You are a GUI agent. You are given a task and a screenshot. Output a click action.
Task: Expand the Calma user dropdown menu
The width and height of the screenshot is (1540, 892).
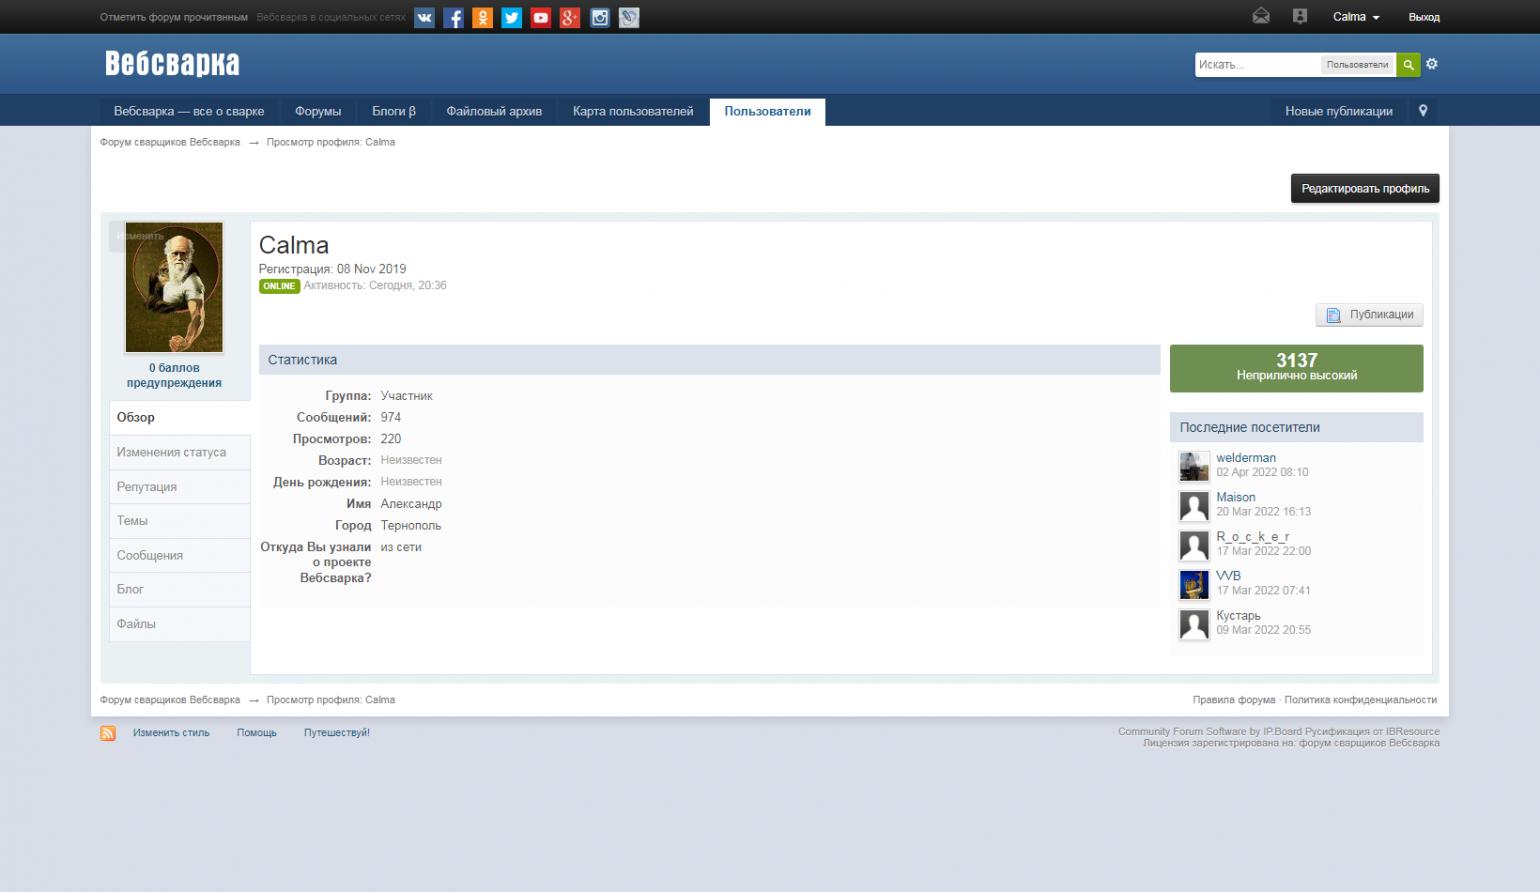[x=1355, y=17]
